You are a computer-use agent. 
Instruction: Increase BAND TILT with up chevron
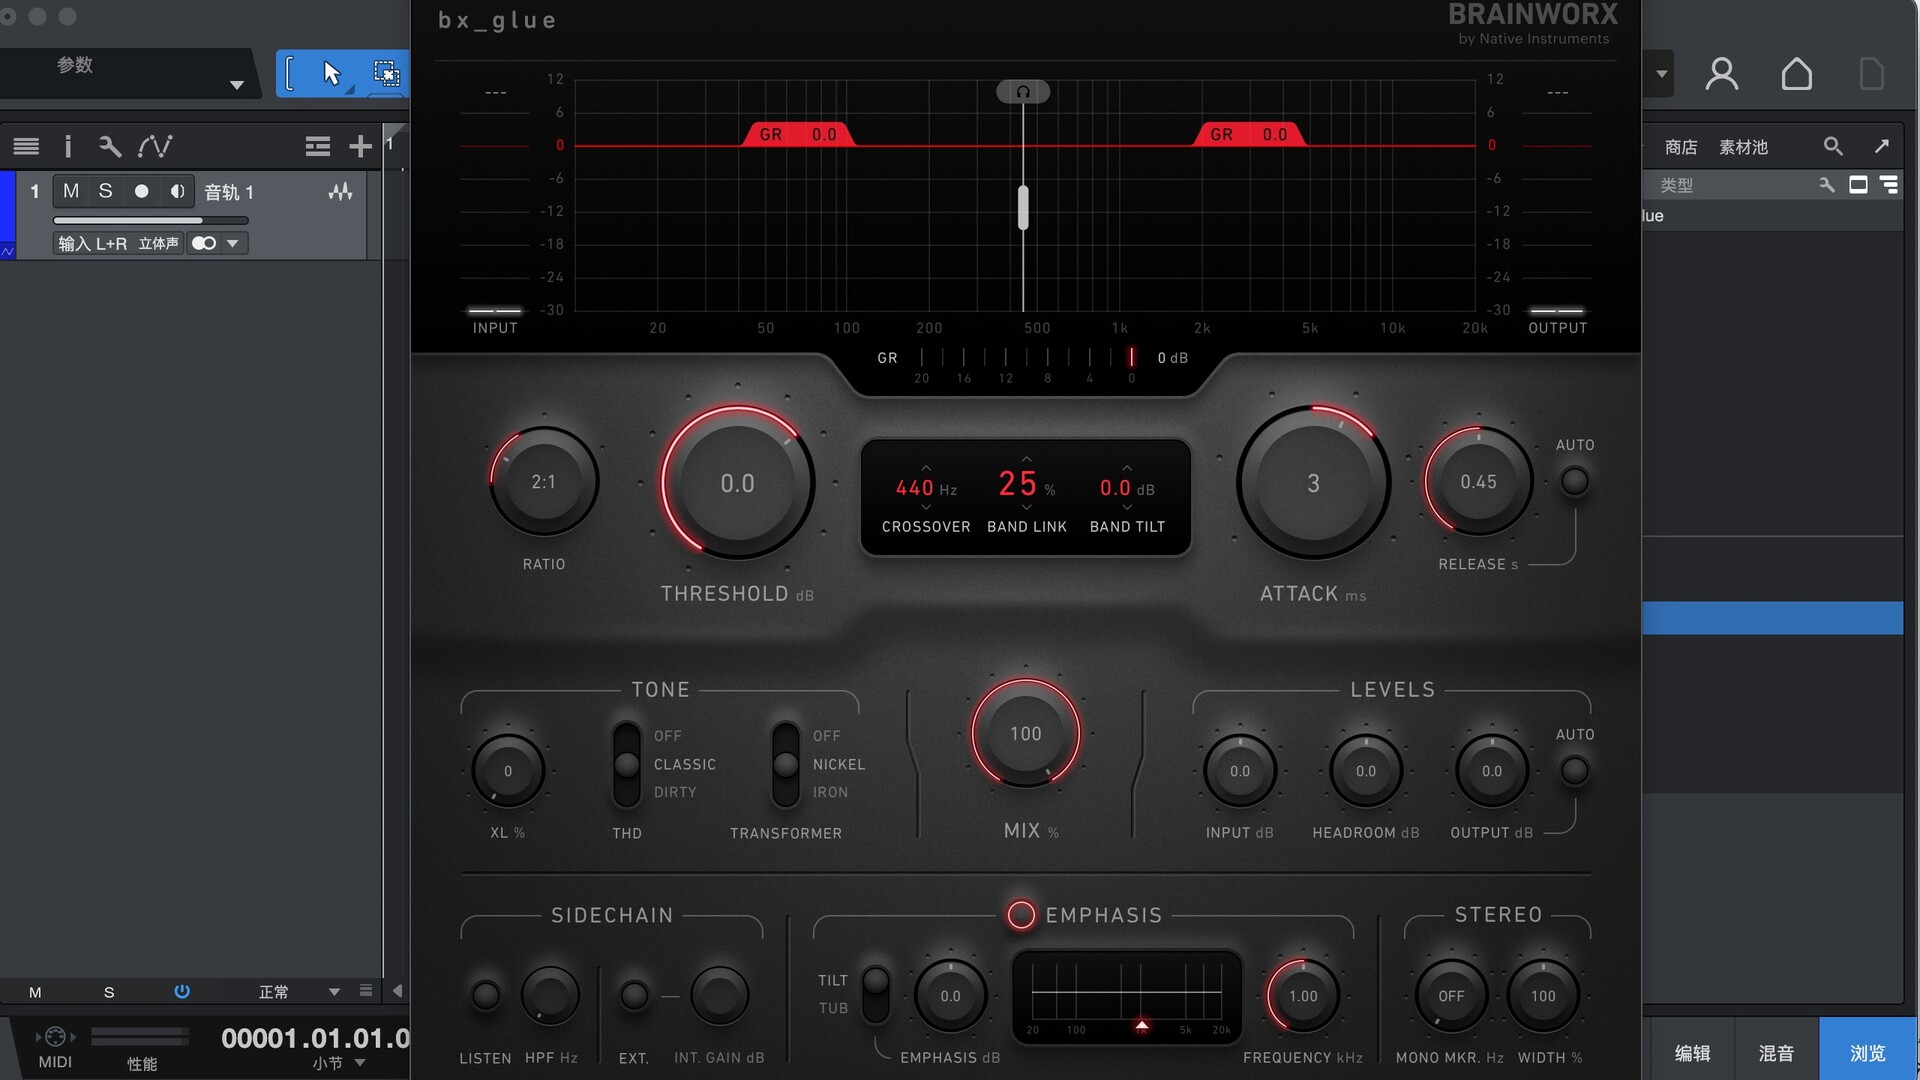(x=1127, y=467)
